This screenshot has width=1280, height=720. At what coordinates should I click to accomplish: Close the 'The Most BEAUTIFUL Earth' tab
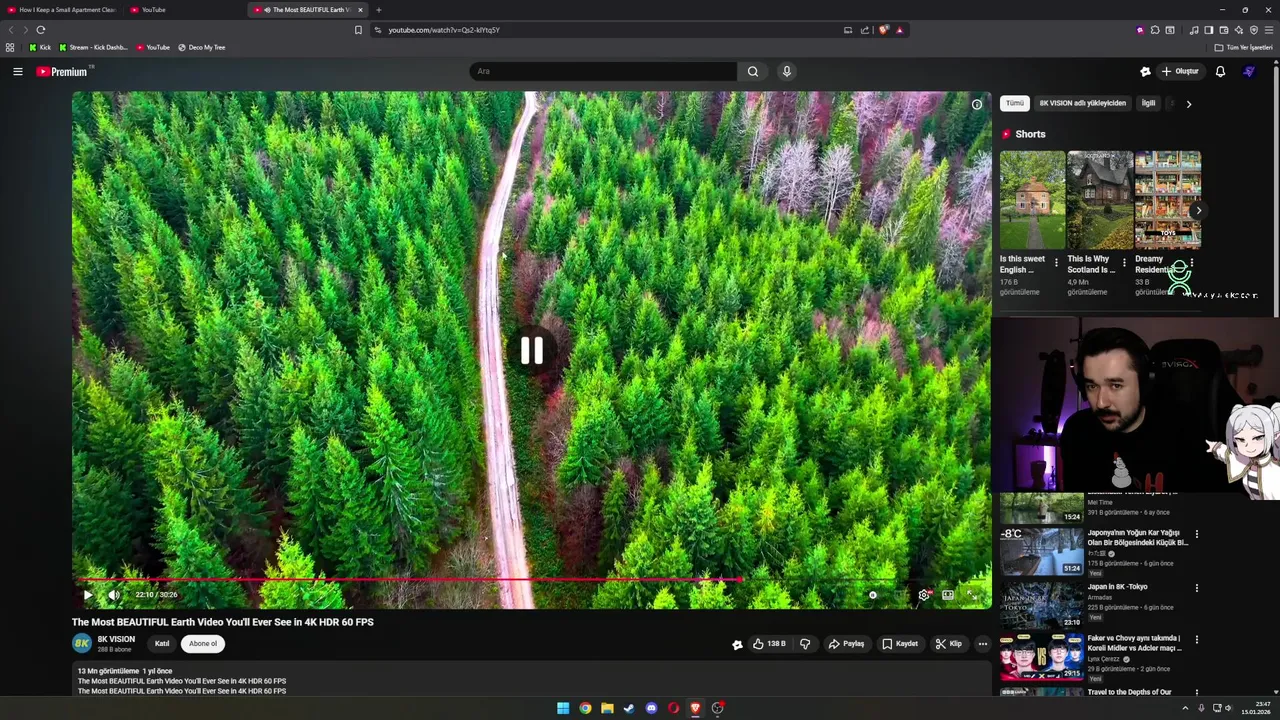(361, 10)
